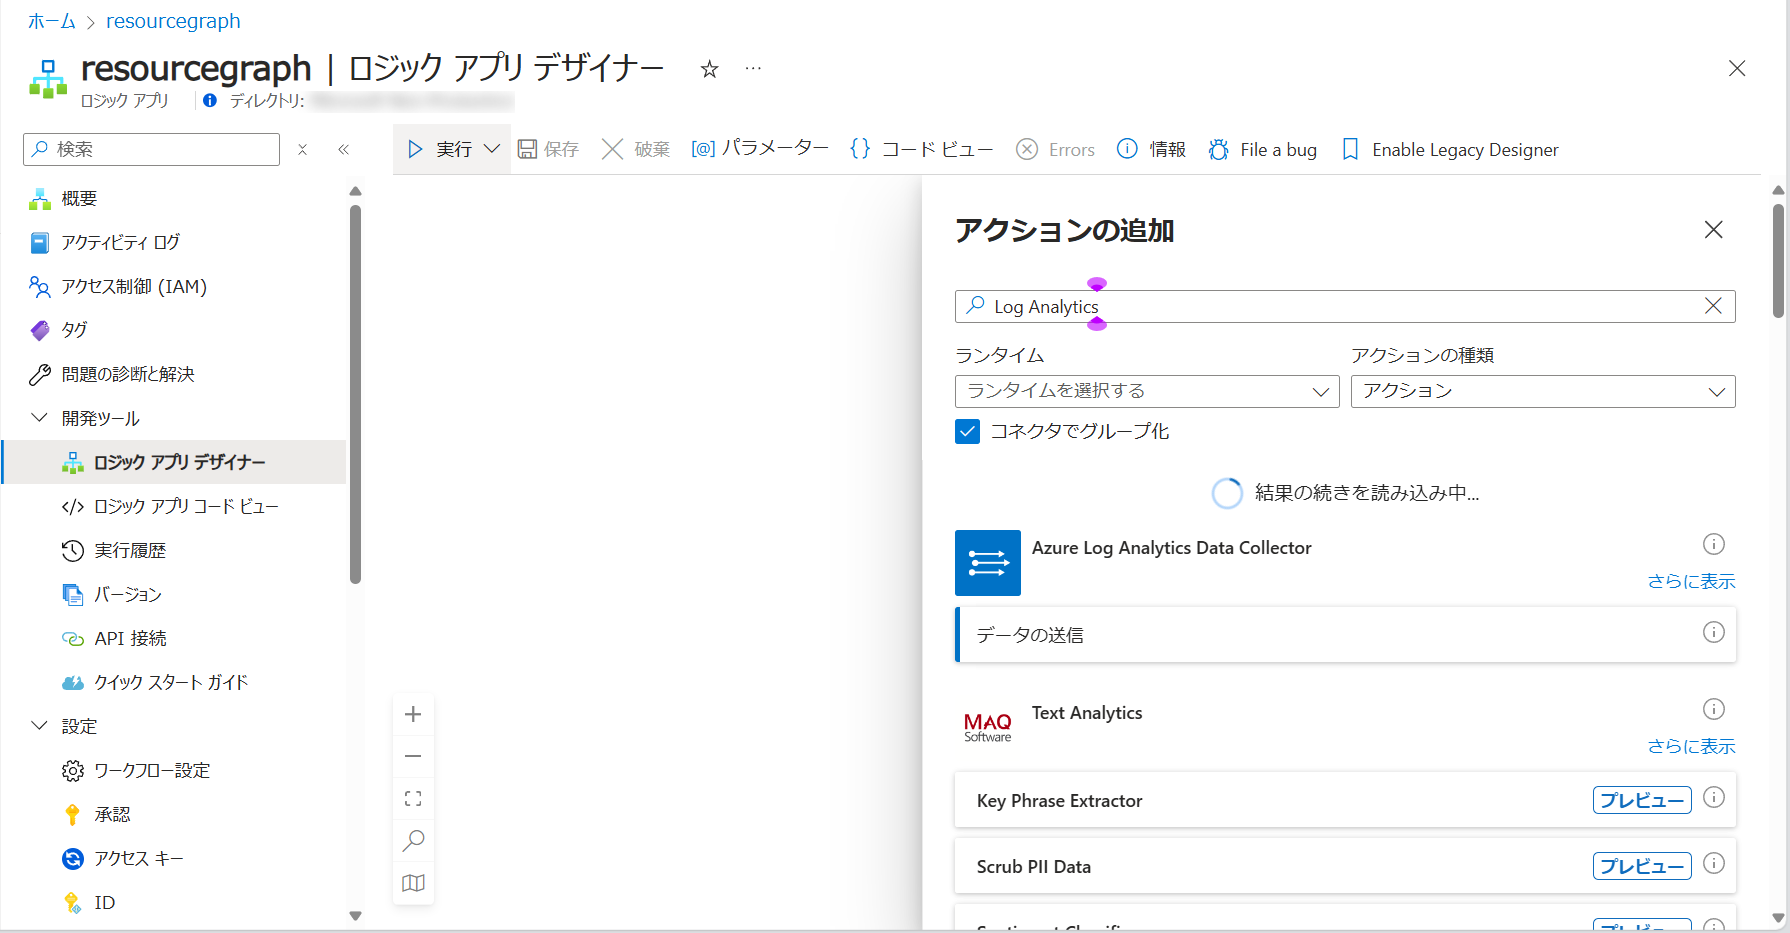Click さらに表示 under Azure Log Analytics
This screenshot has height=933, width=1790.
(x=1691, y=581)
